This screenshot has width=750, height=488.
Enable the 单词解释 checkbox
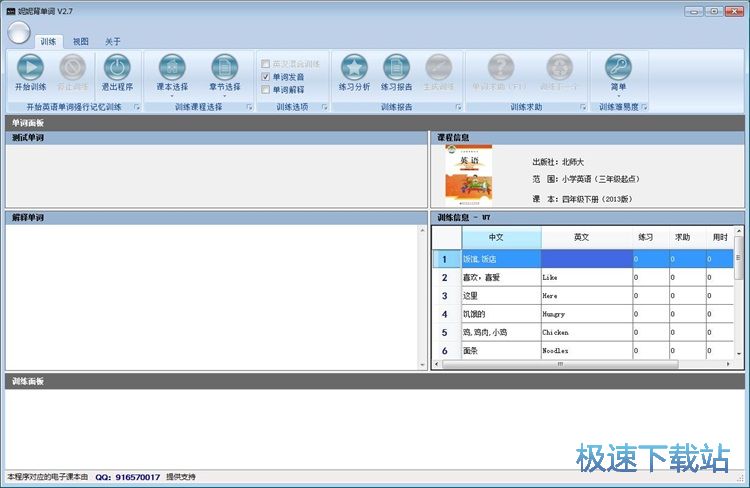(265, 89)
